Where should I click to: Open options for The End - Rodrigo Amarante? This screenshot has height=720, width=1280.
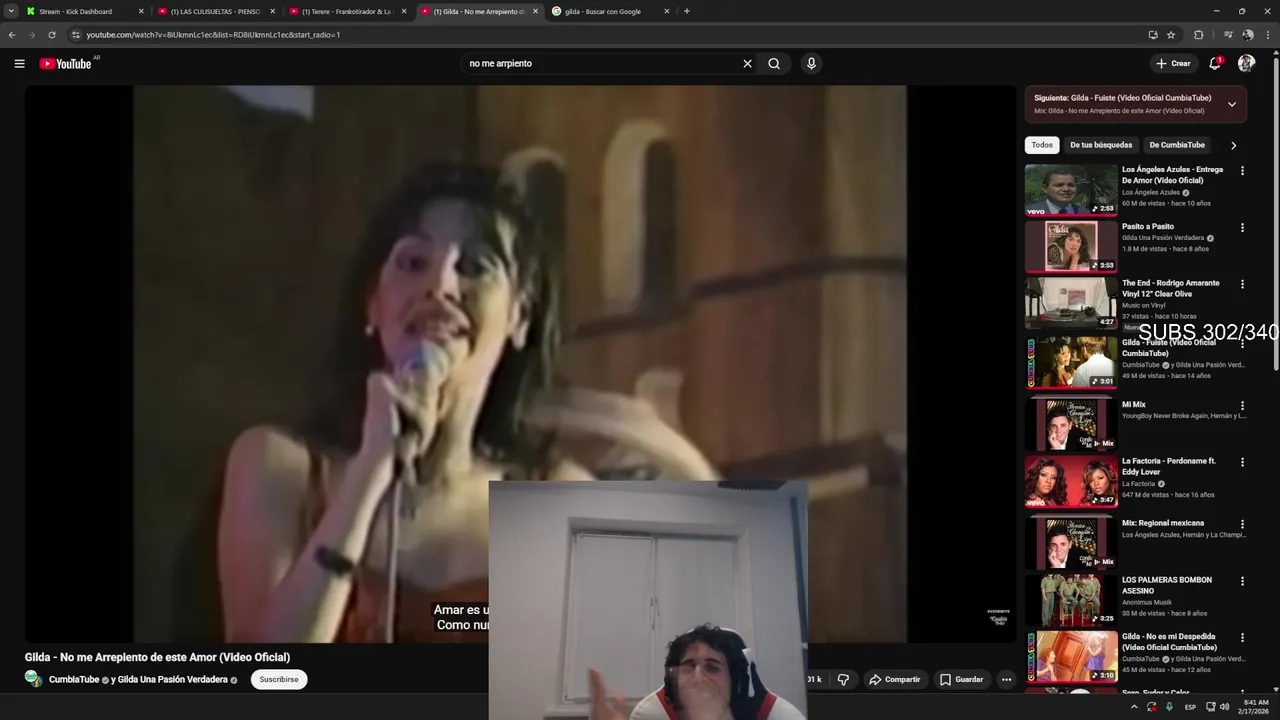pos(1242,284)
